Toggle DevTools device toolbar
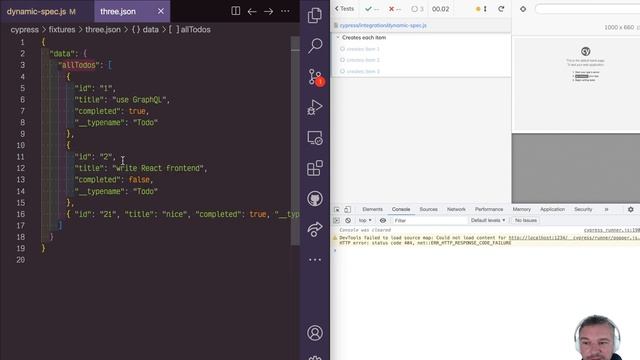The width and height of the screenshot is (640, 360). [347, 209]
